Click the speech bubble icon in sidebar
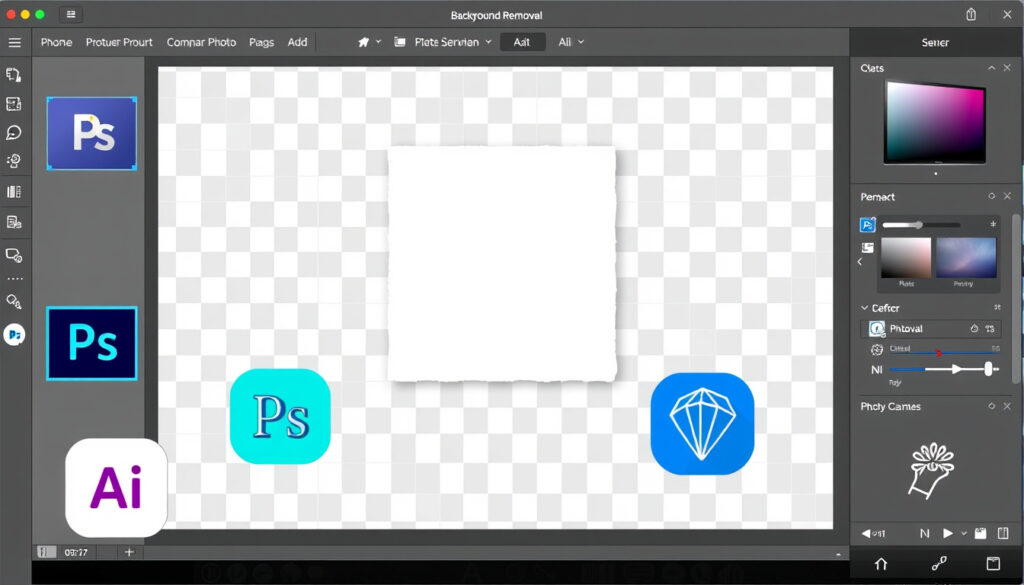Screen dimensions: 1024x585 14,133
